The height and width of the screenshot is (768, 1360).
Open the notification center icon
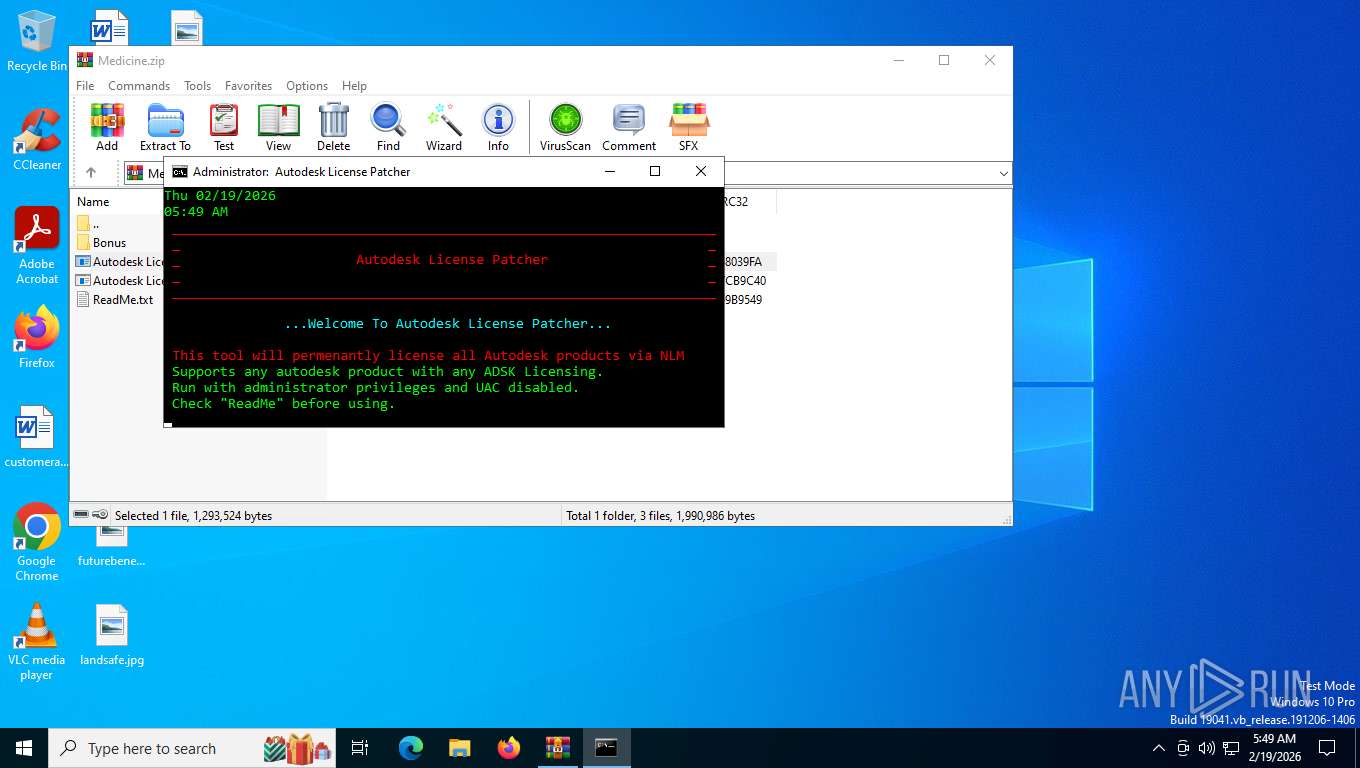(x=1327, y=748)
